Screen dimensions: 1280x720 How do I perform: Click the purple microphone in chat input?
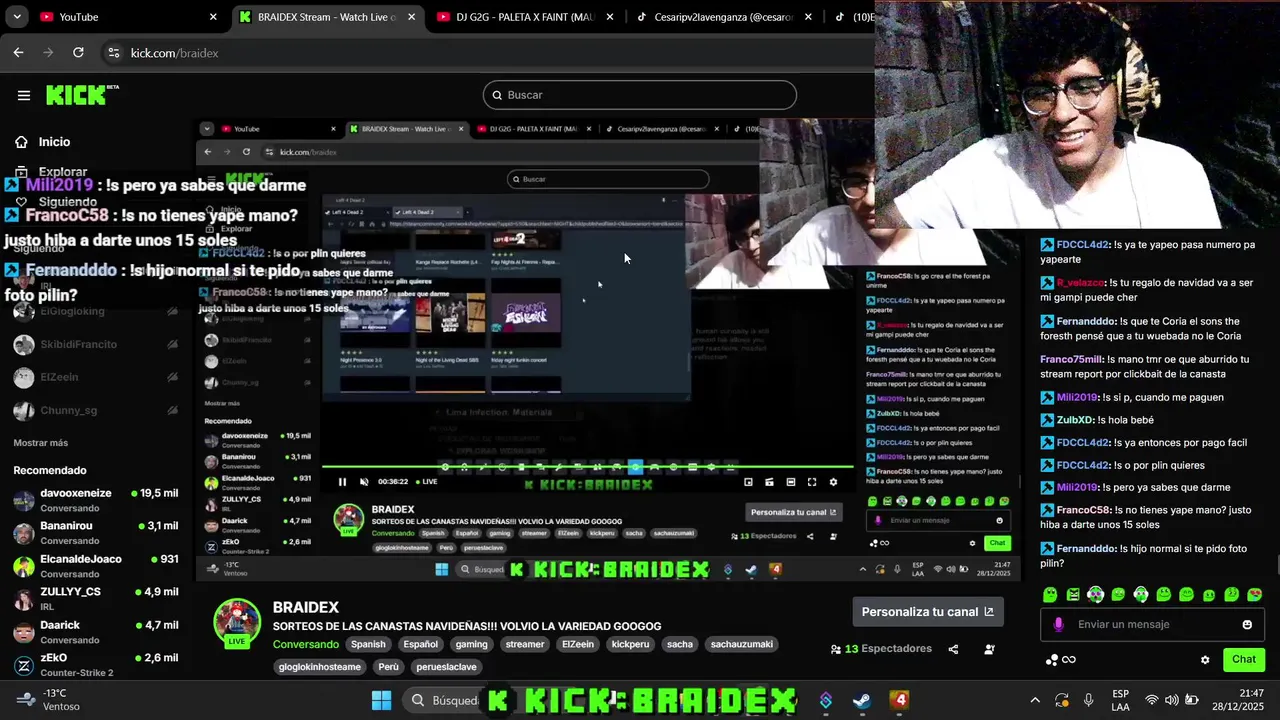[x=1058, y=625]
